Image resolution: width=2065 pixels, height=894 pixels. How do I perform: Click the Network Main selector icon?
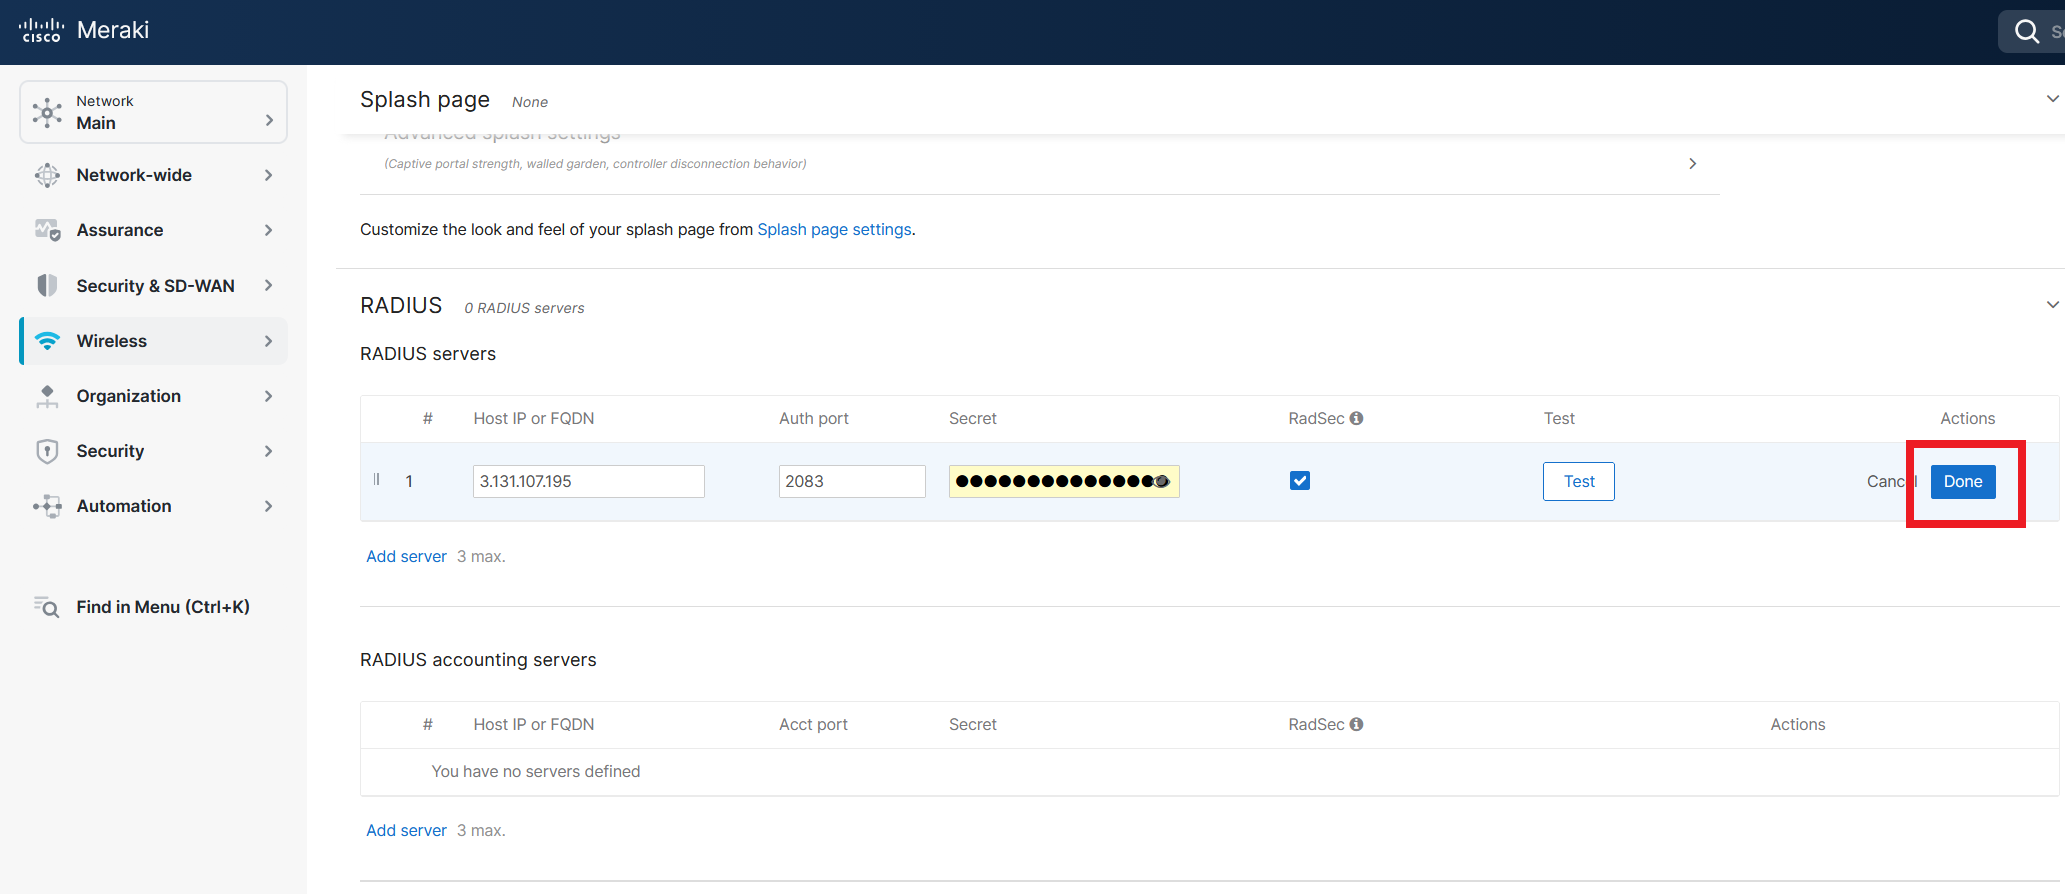47,112
